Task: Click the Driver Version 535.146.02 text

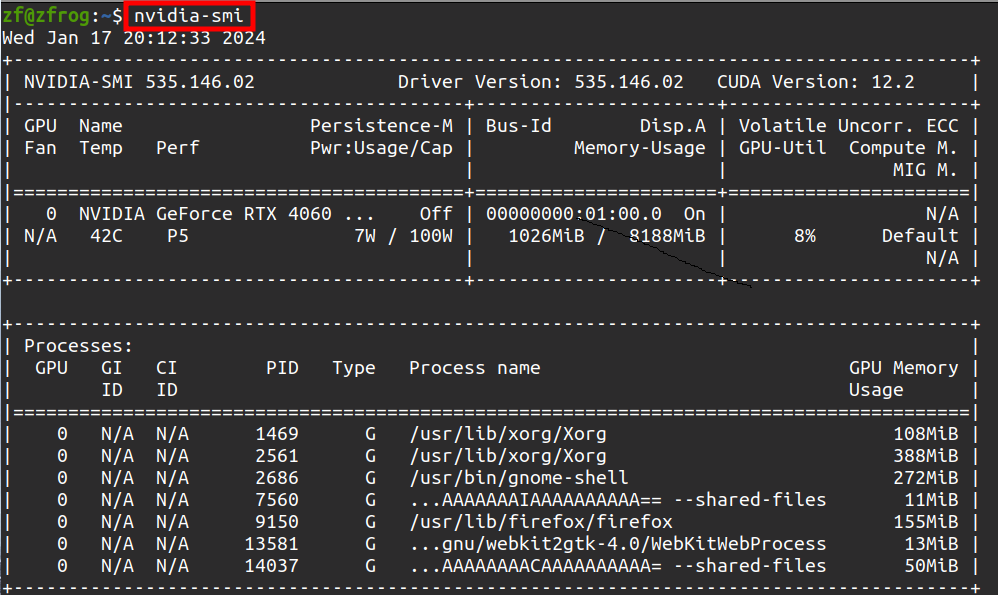Action: coord(540,82)
